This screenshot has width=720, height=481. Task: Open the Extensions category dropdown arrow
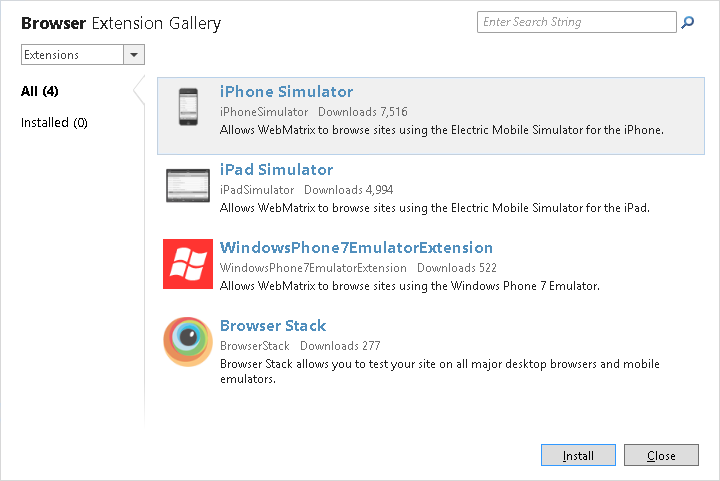pos(135,55)
